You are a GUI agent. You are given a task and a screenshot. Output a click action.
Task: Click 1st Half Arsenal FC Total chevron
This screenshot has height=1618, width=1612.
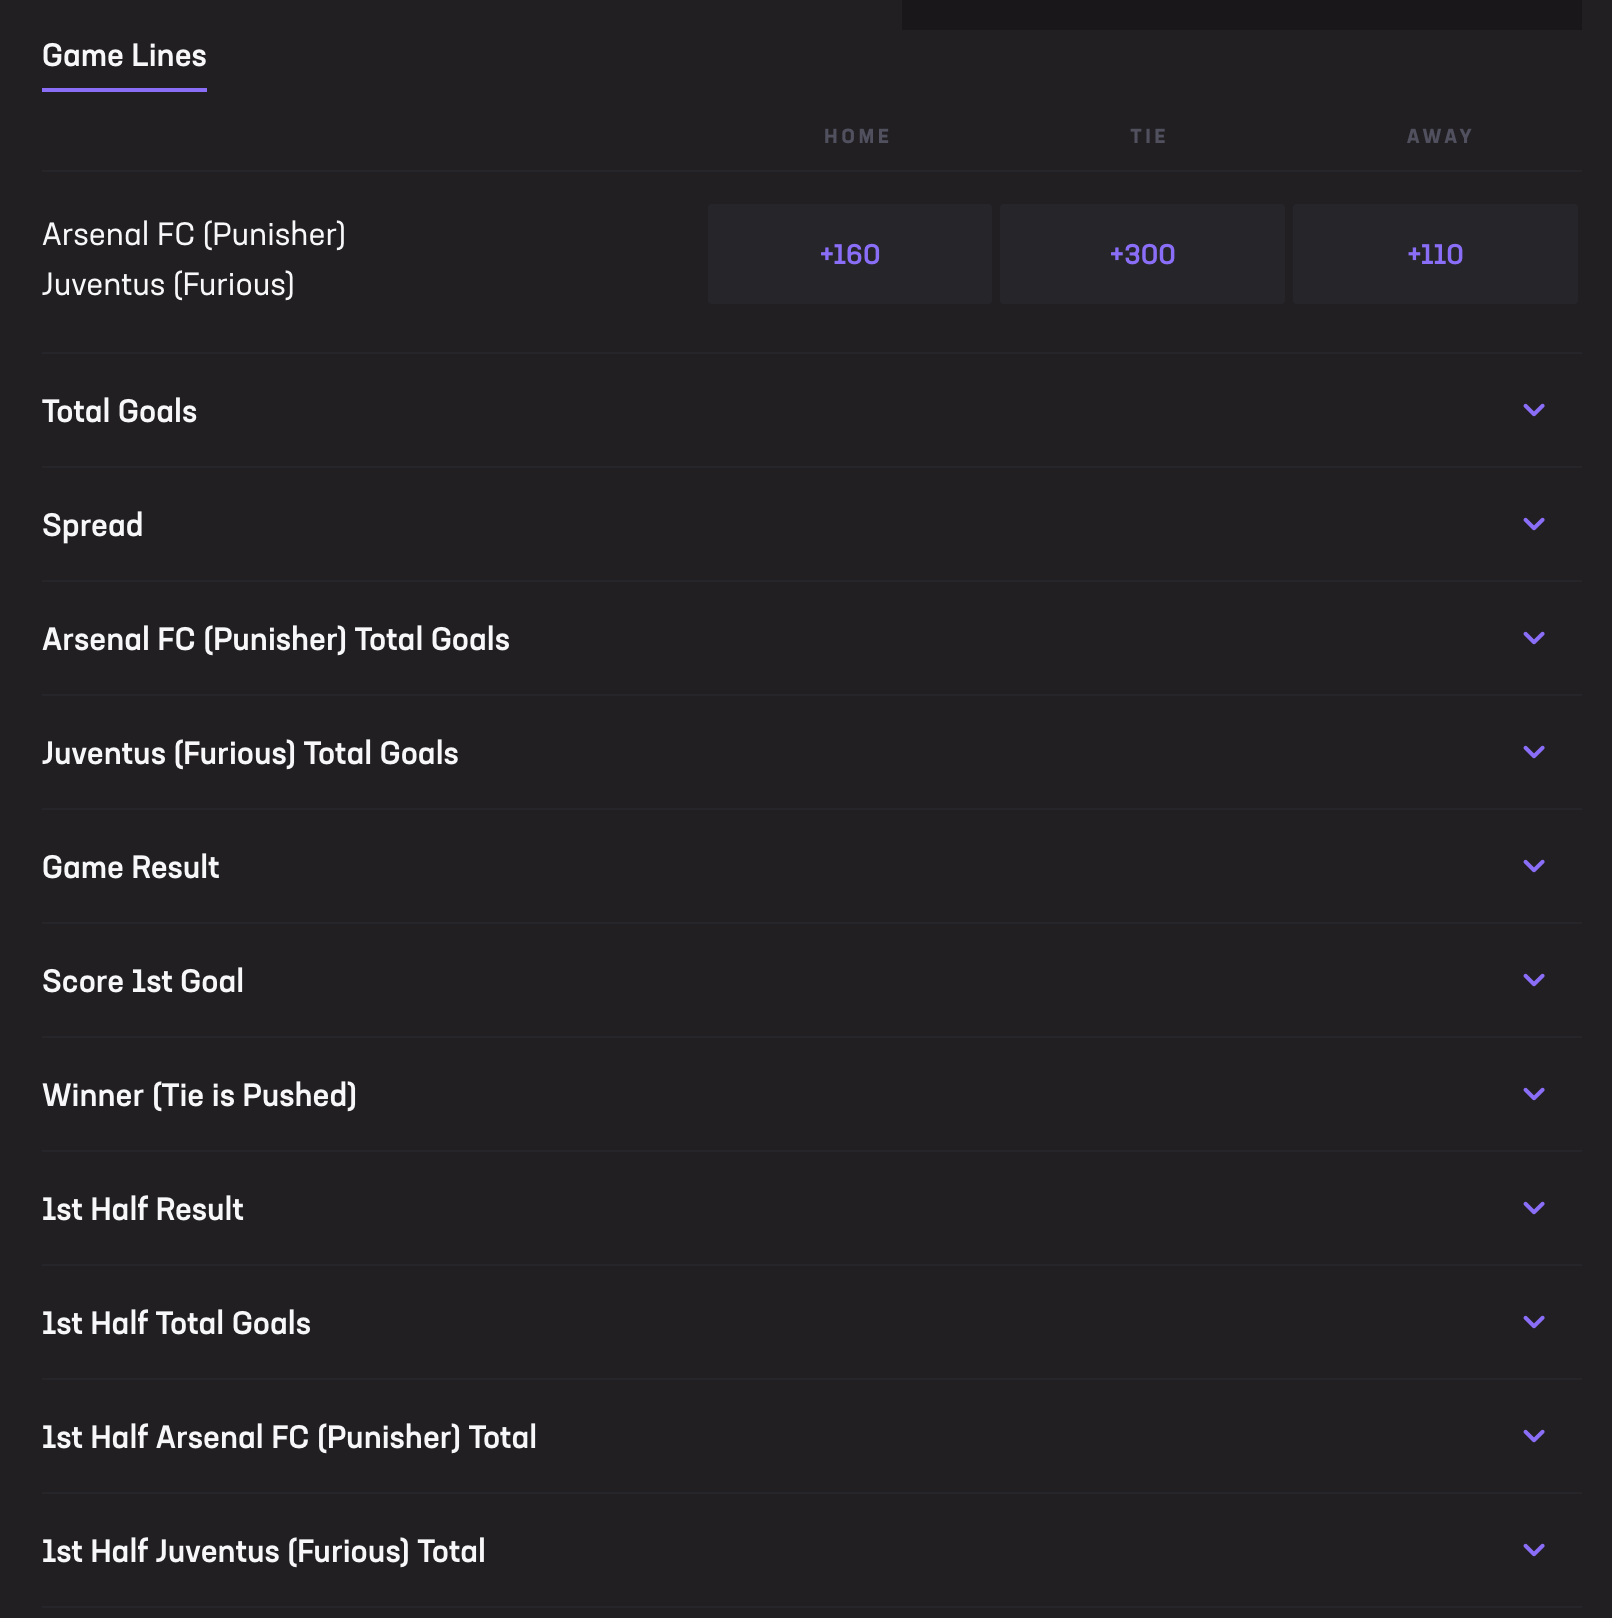coord(1534,1436)
